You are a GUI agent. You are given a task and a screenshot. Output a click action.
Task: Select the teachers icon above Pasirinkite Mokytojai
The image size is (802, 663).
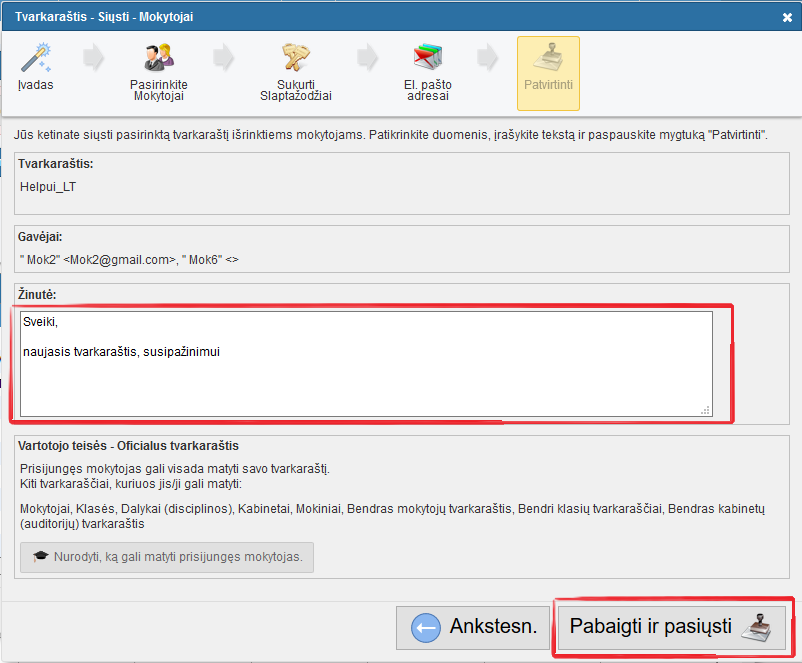point(159,56)
